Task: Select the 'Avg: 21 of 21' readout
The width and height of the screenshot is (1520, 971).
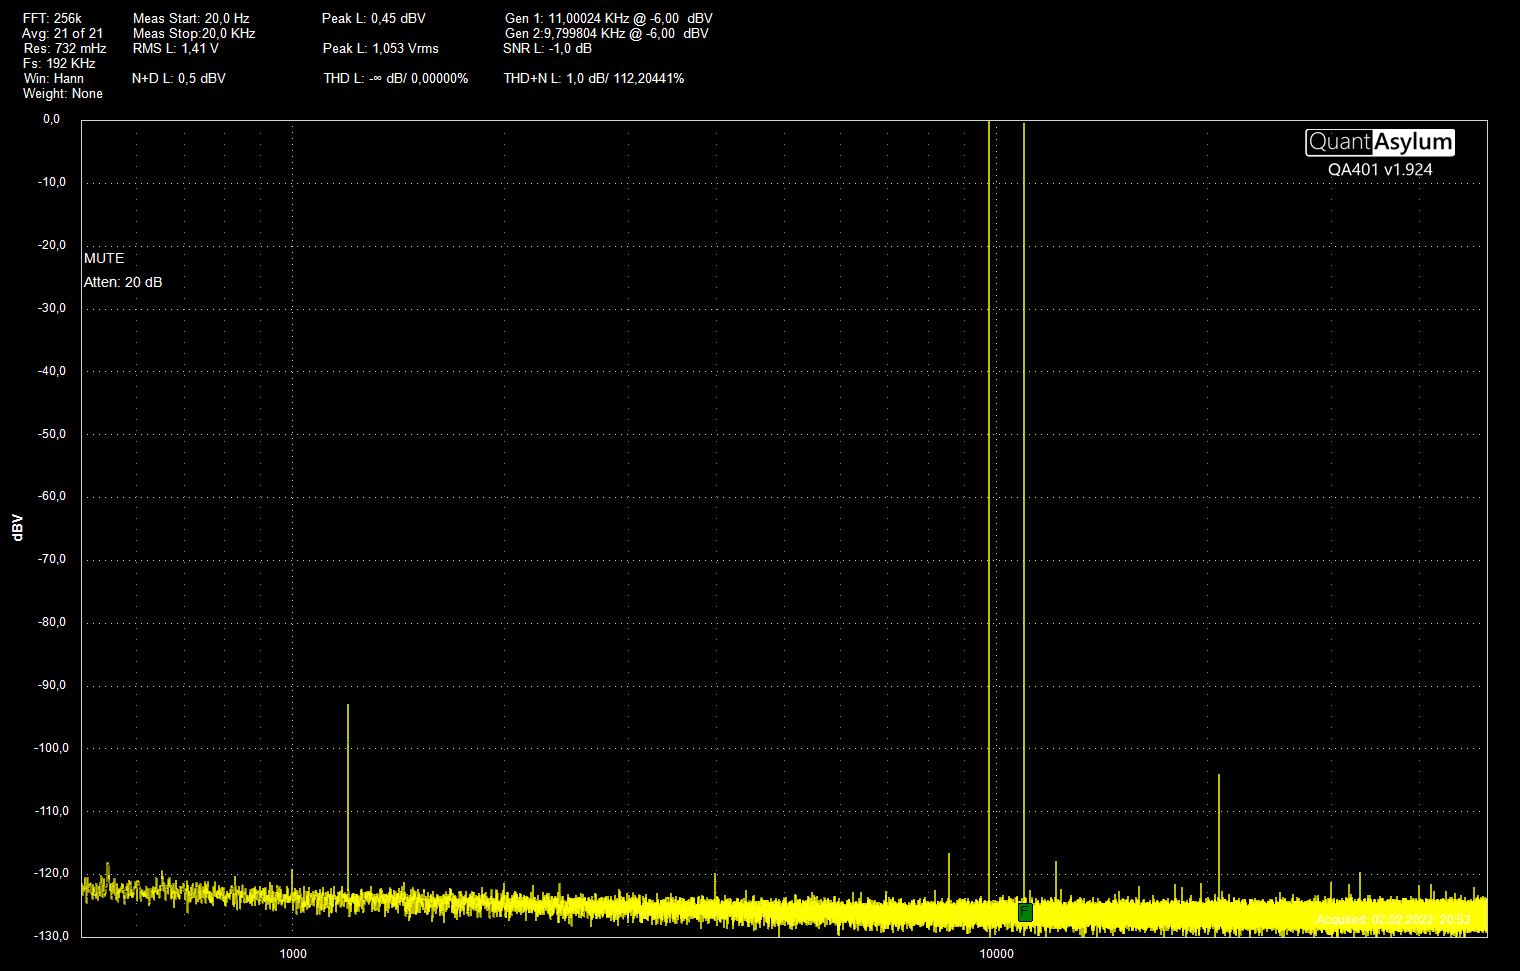Action: [62, 34]
